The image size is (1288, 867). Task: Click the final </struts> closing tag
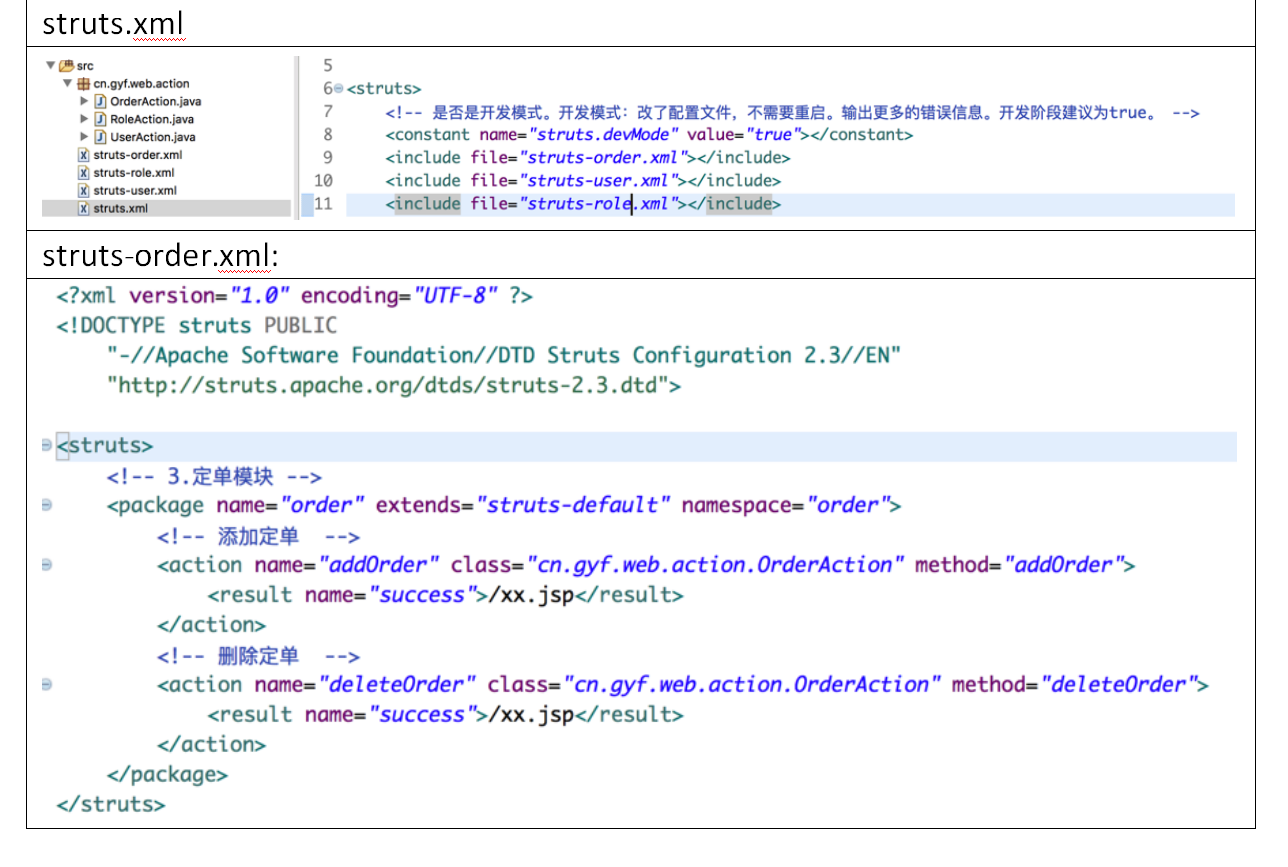111,805
